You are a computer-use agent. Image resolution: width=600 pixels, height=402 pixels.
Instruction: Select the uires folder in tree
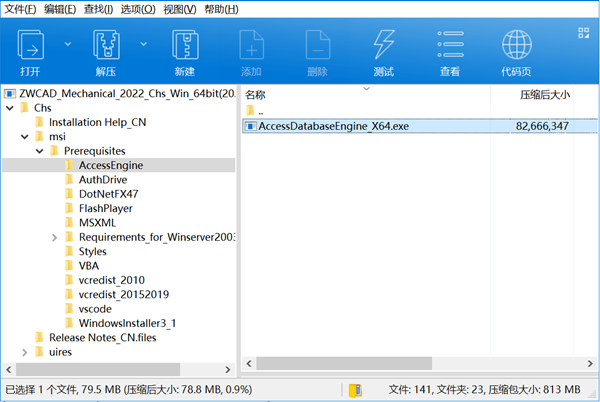click(x=53, y=352)
